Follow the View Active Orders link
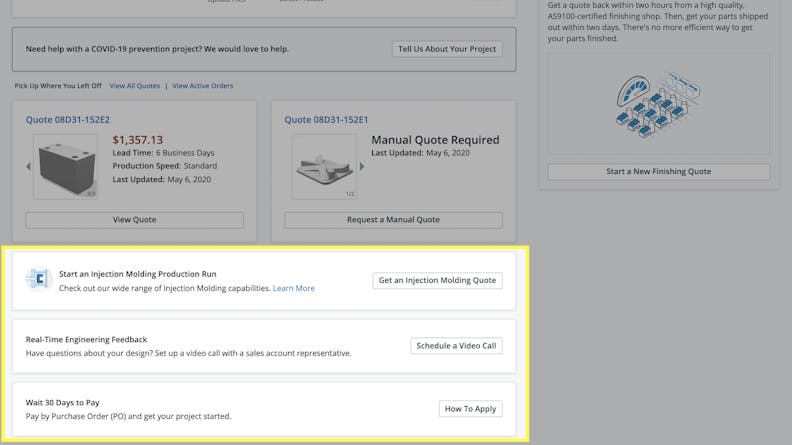792x445 pixels. (x=203, y=86)
